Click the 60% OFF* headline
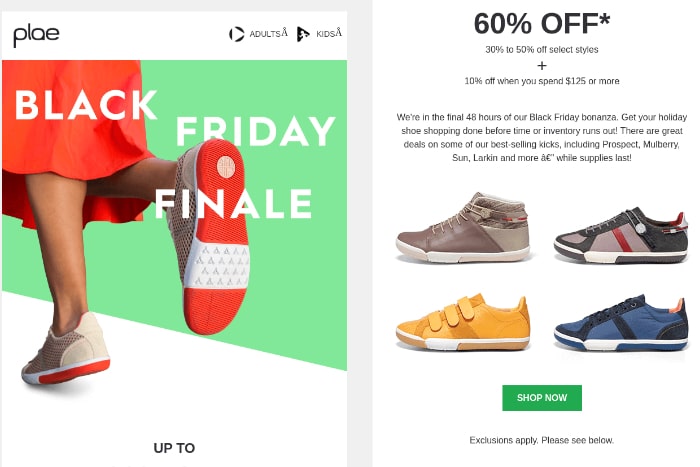Screen dimensions: 700x467 tap(542, 23)
